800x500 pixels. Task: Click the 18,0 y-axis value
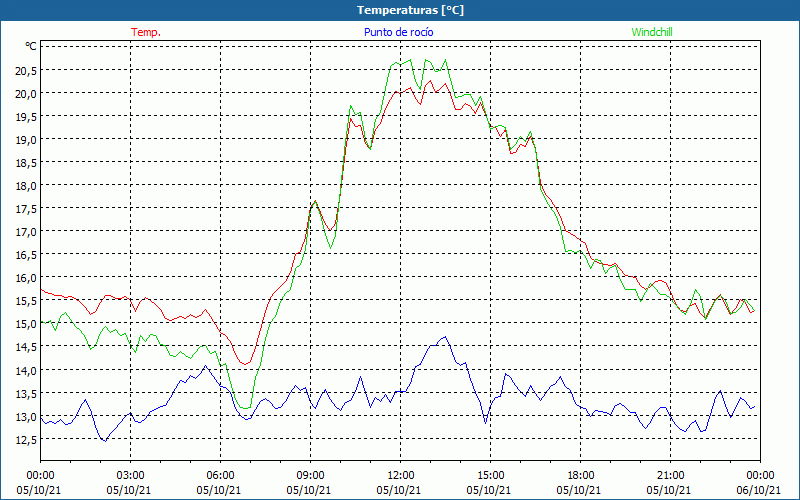point(26,186)
